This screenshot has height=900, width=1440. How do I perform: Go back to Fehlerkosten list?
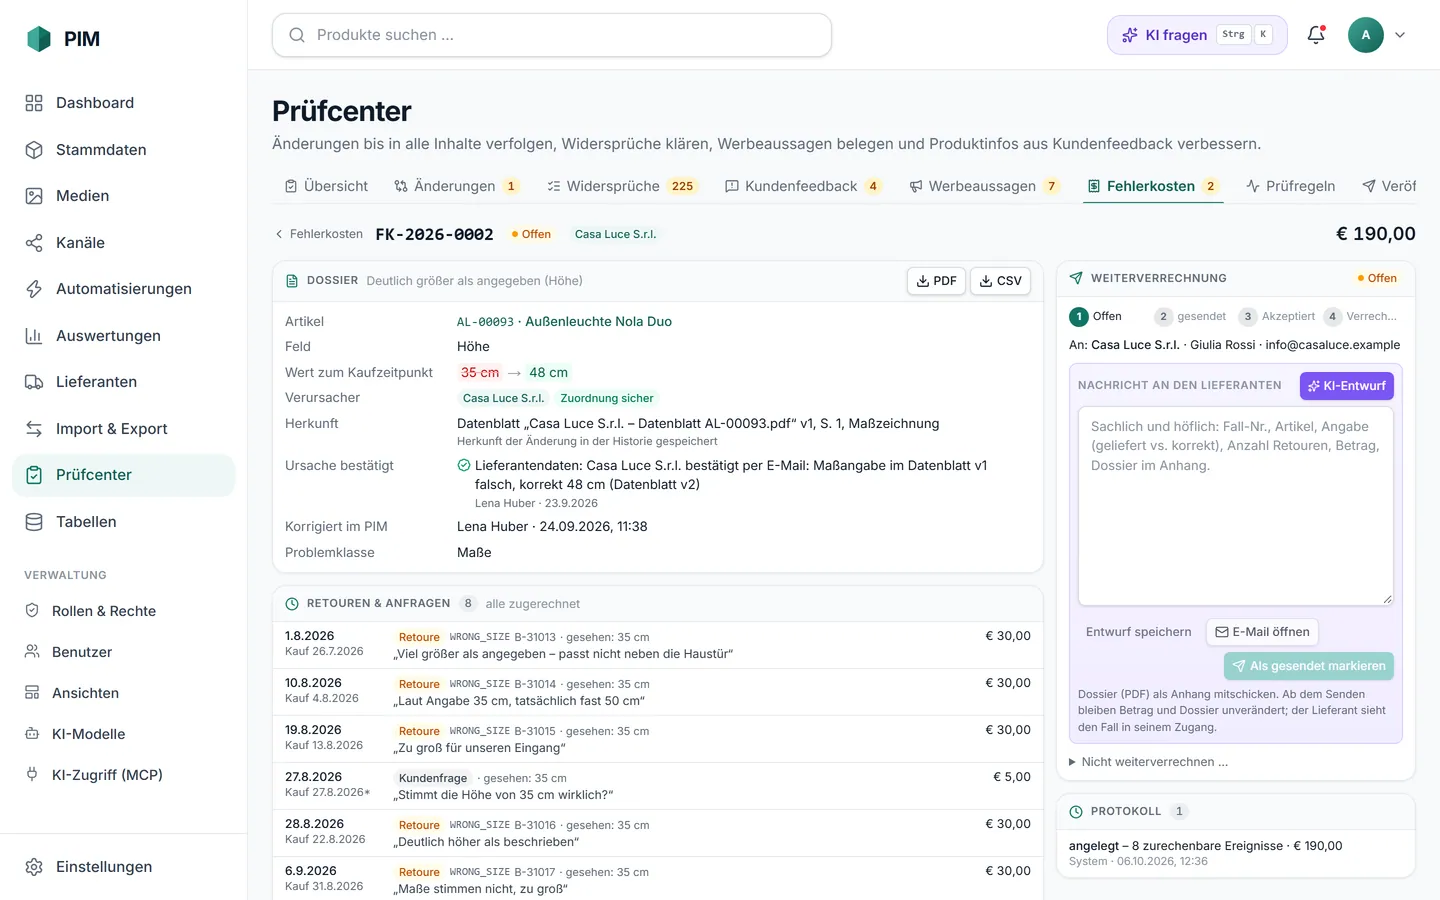pyautogui.click(x=319, y=234)
